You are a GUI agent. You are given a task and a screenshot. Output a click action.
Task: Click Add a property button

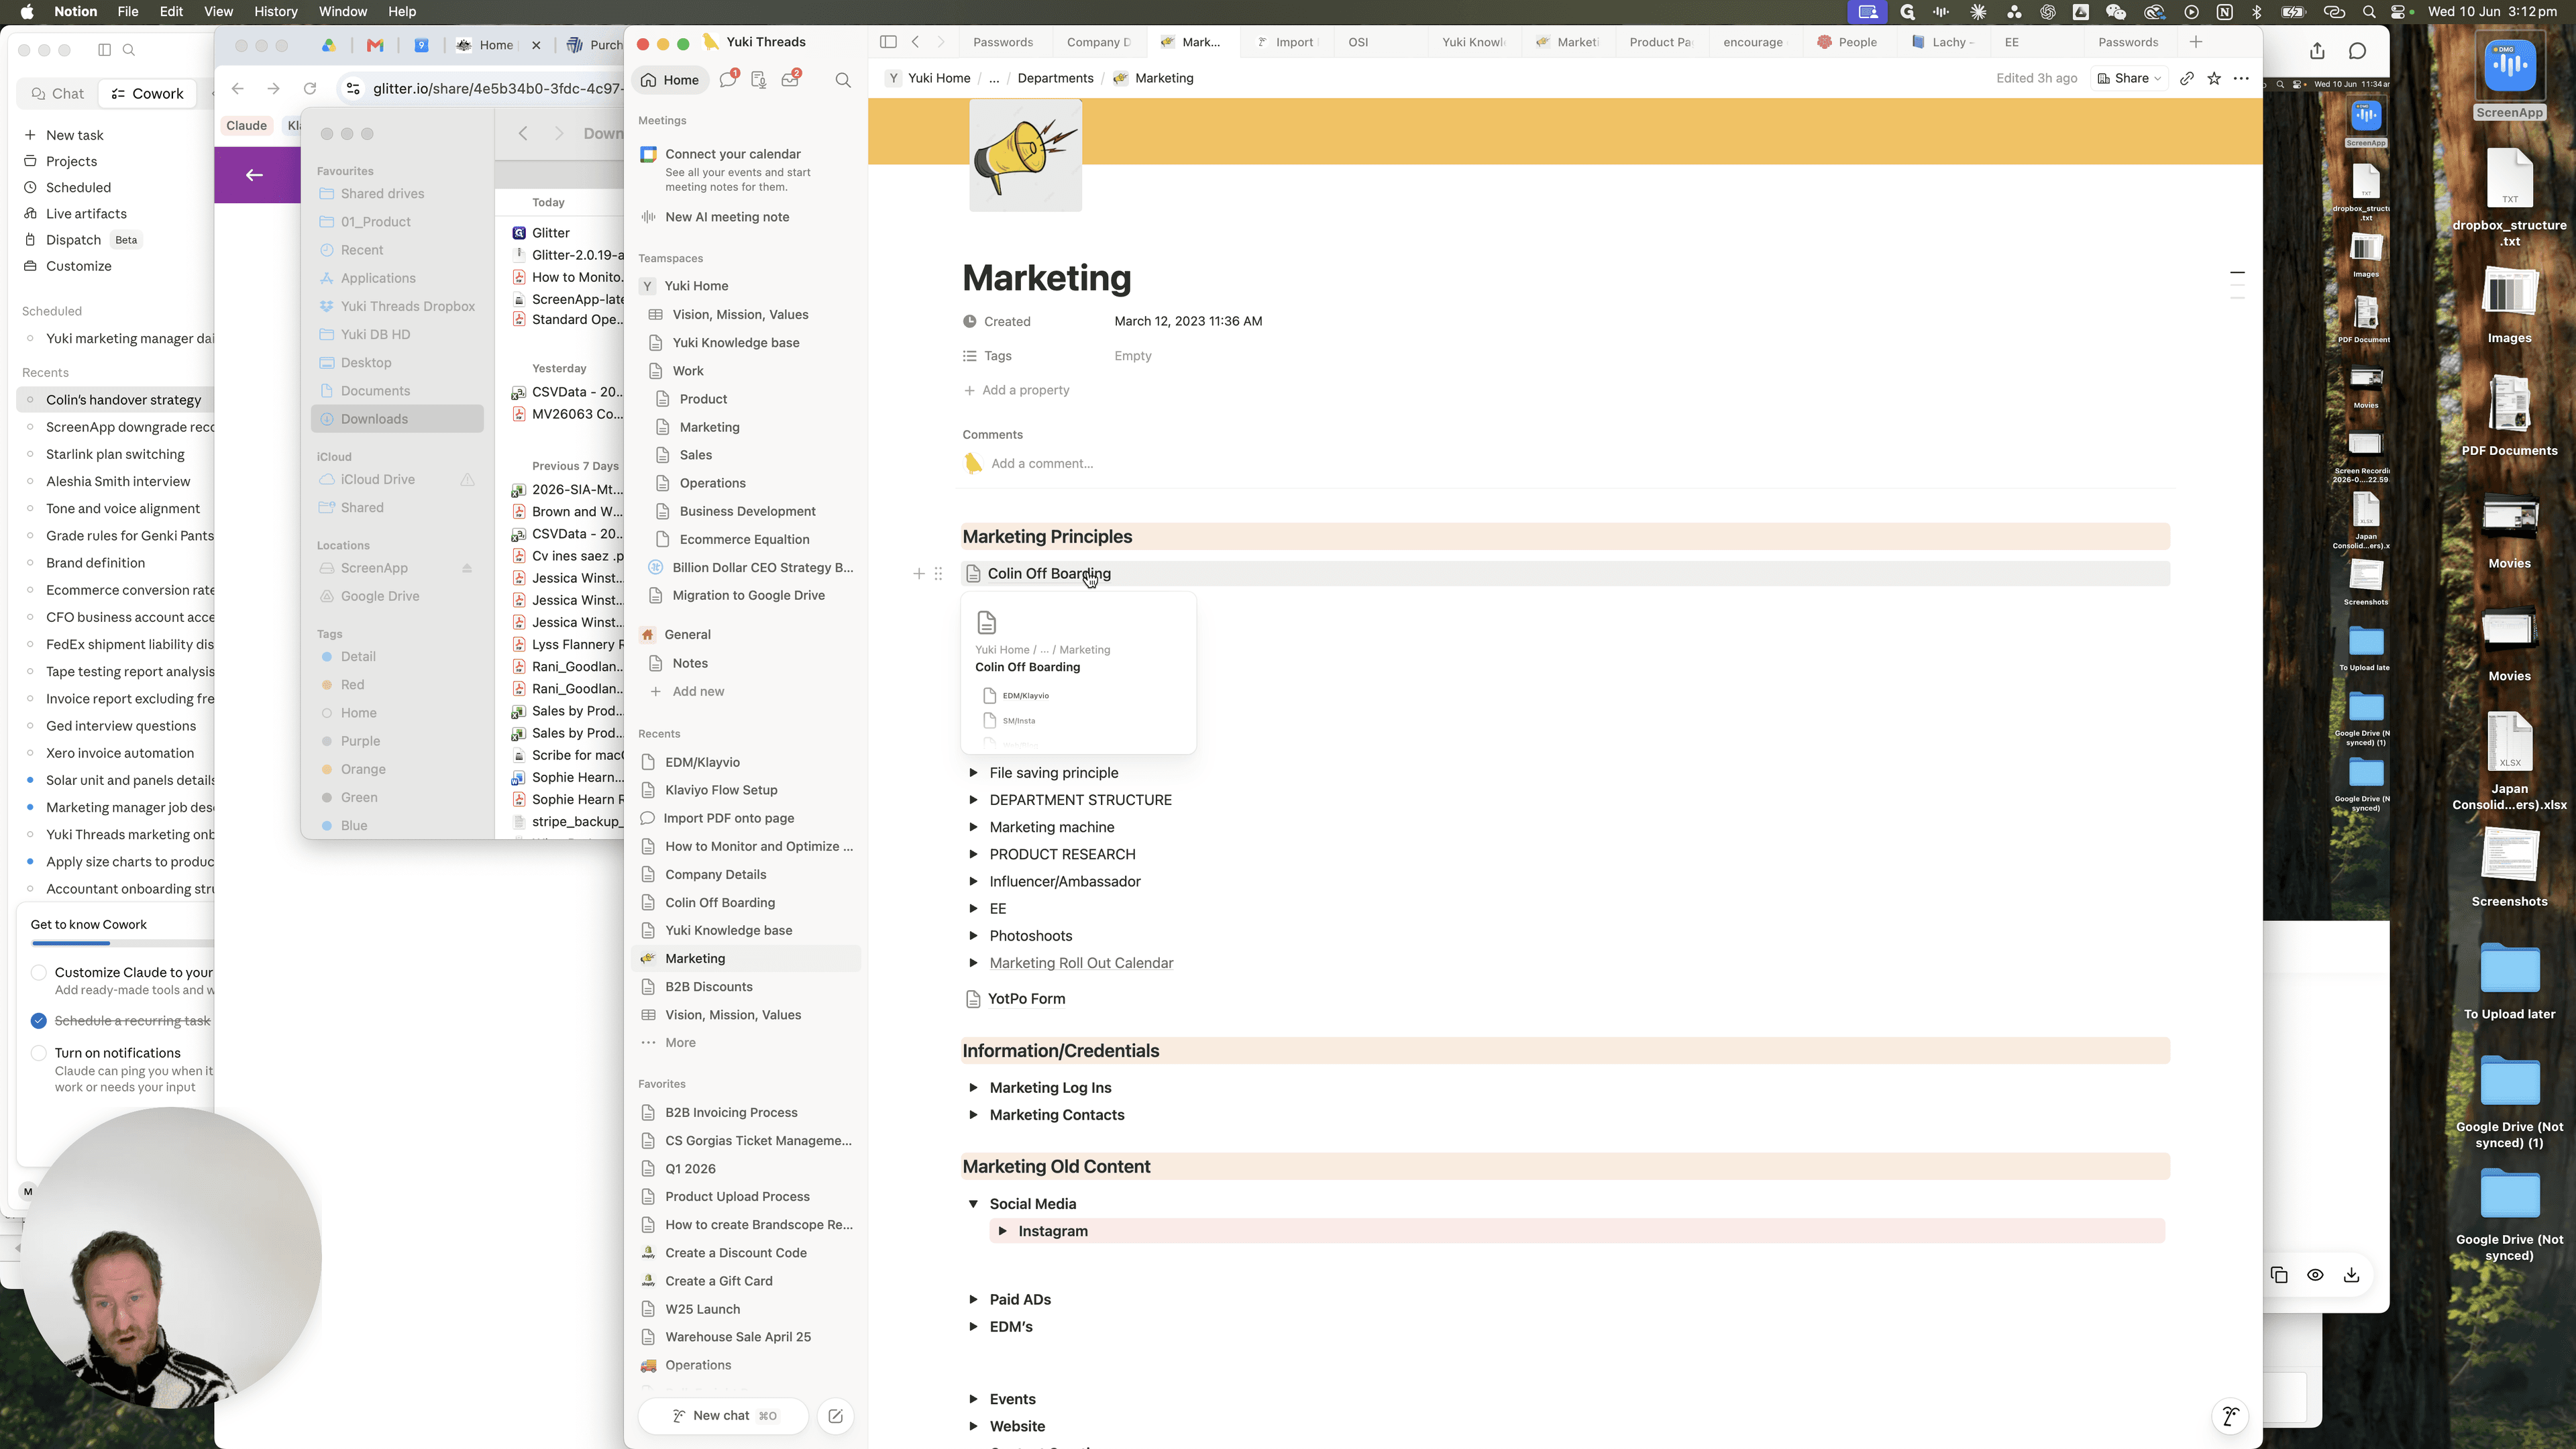tap(1016, 390)
